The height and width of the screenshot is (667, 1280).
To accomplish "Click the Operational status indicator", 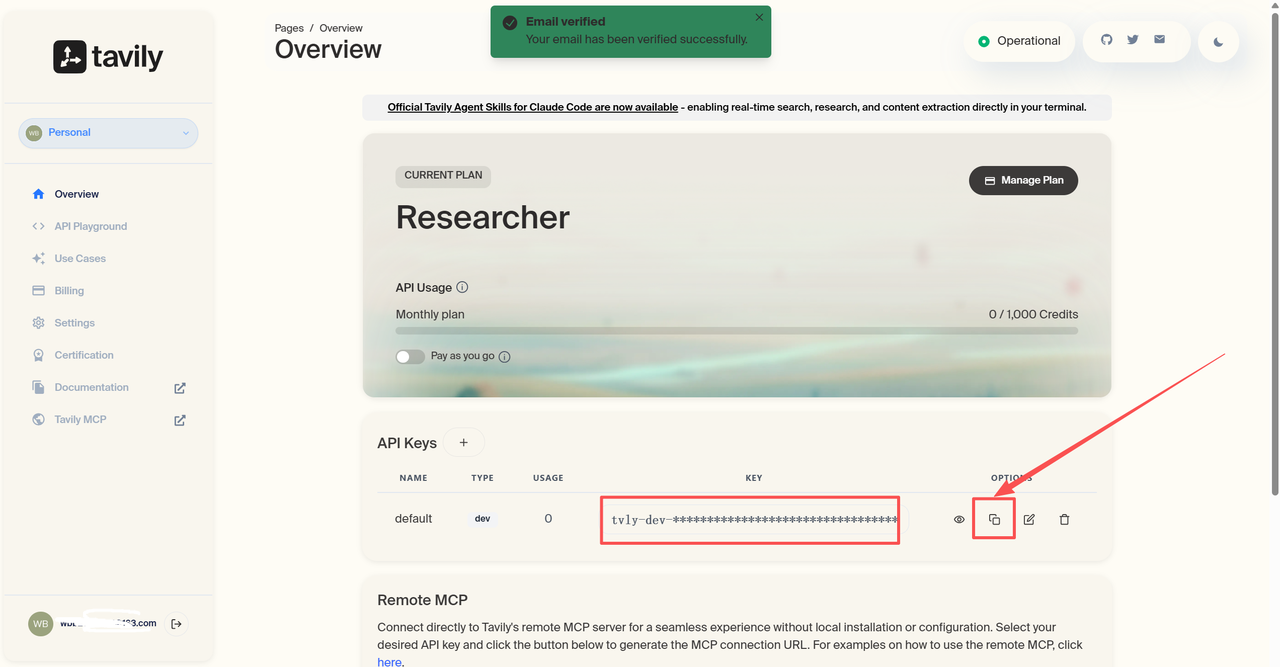I will pyautogui.click(x=1019, y=41).
